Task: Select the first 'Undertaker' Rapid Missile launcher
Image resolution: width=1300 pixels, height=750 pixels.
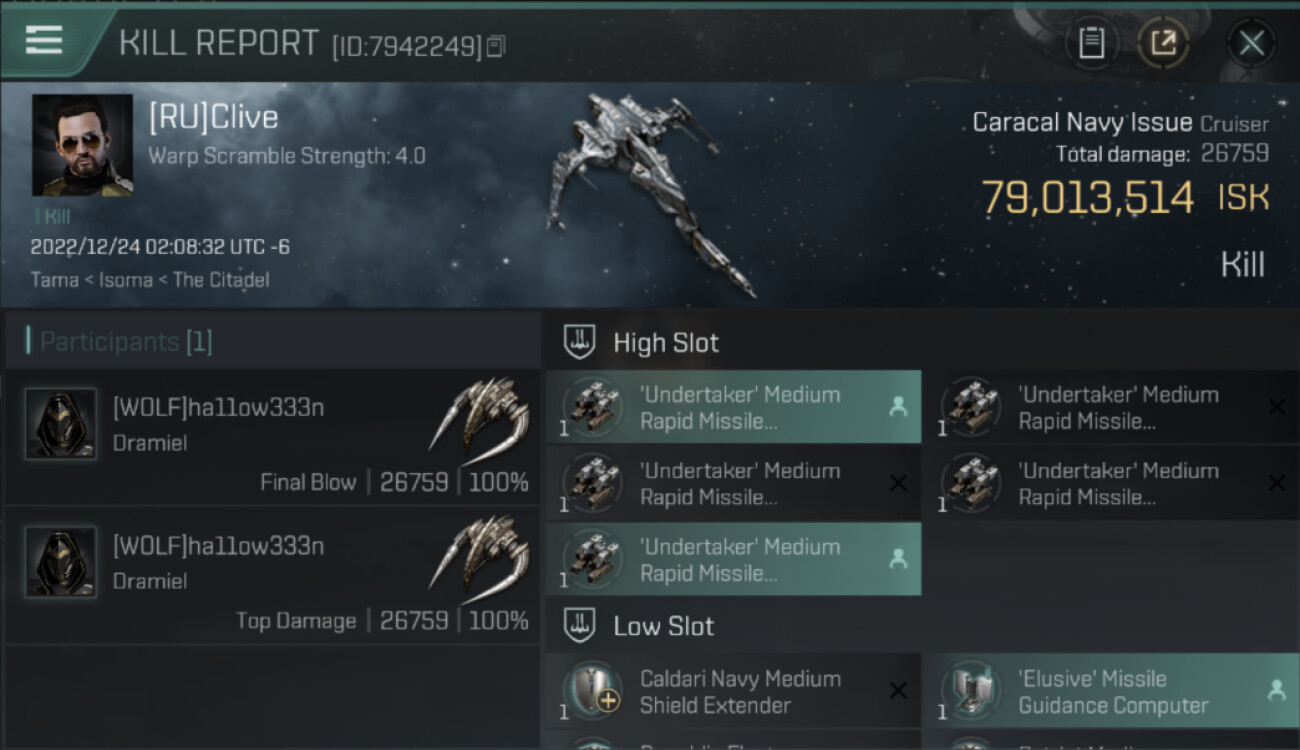Action: coord(733,407)
